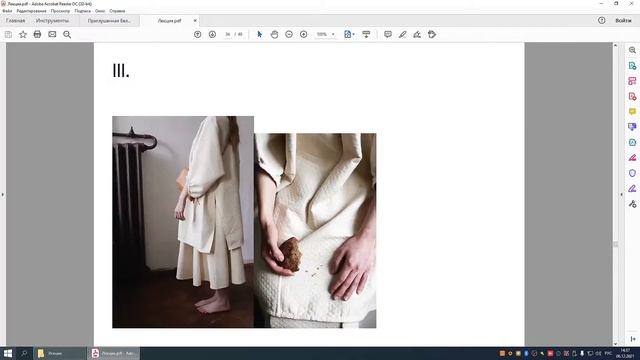Toggle scrolling mode toolbar icon
Screen dimensions: 640x360
coord(366,35)
